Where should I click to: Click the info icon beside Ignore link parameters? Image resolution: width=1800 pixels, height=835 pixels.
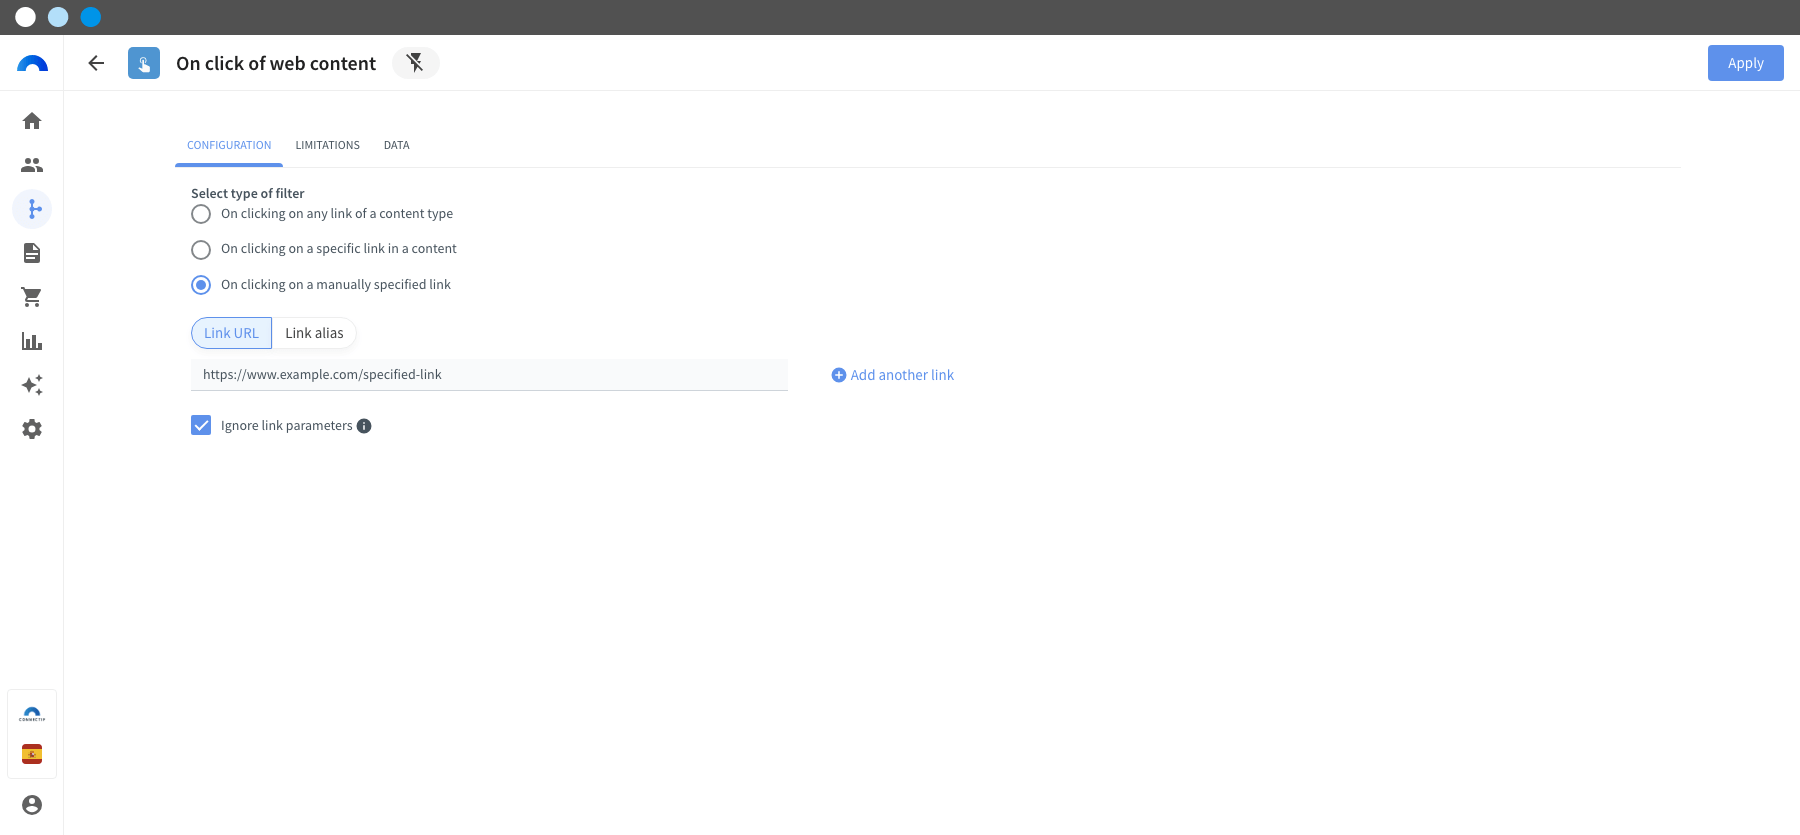(364, 426)
